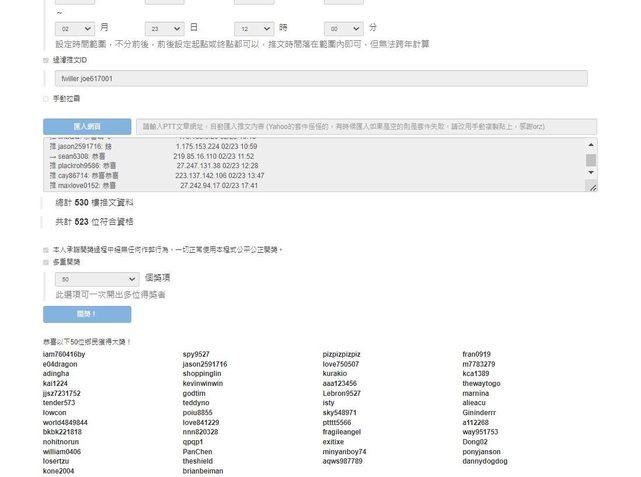Click the filter ID field containing joe617001
641x477 pixels.
point(321,78)
